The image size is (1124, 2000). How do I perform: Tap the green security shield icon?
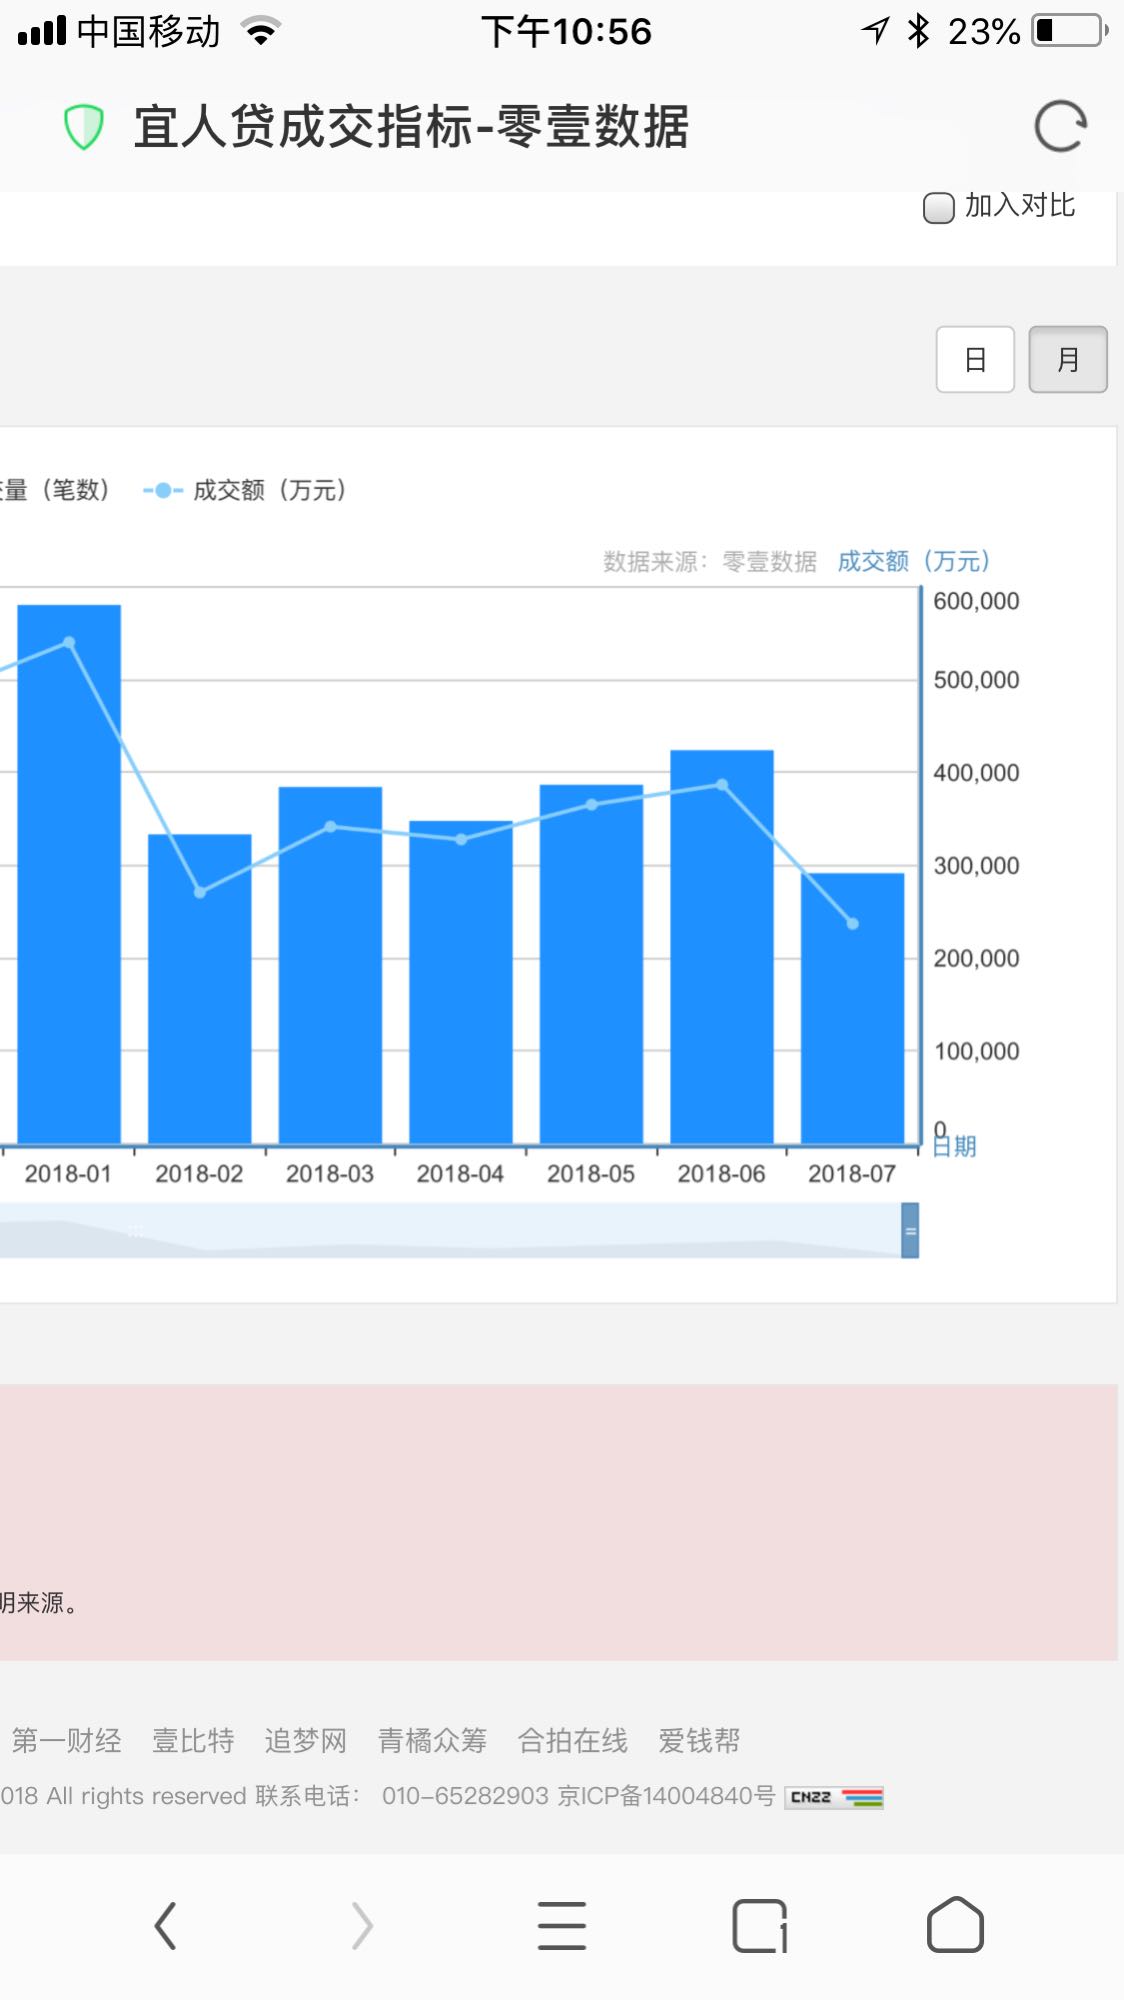pos(84,127)
